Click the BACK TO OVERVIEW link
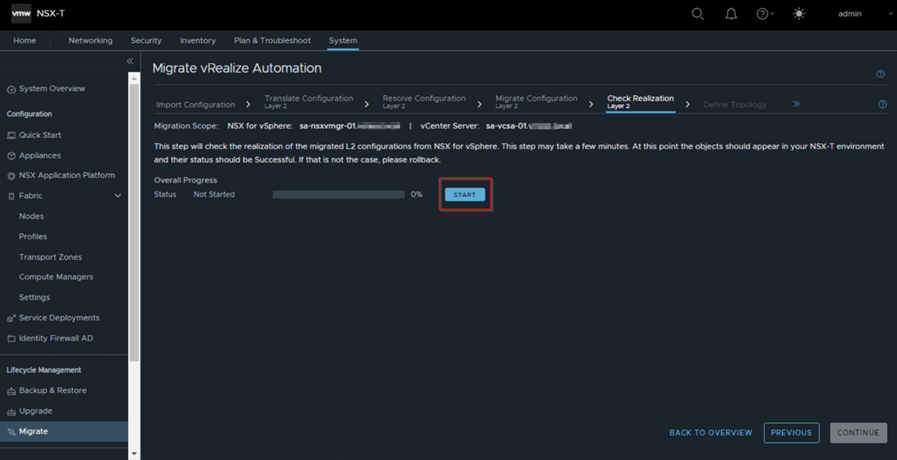 (x=710, y=433)
